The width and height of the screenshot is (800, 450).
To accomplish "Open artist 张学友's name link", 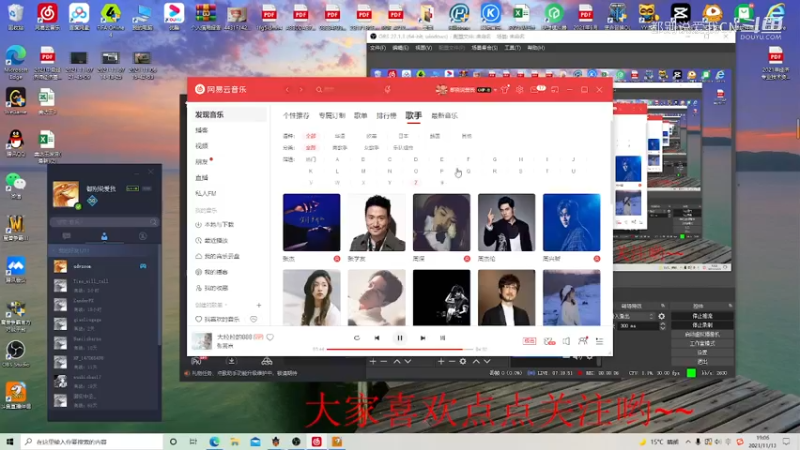I will [357, 259].
